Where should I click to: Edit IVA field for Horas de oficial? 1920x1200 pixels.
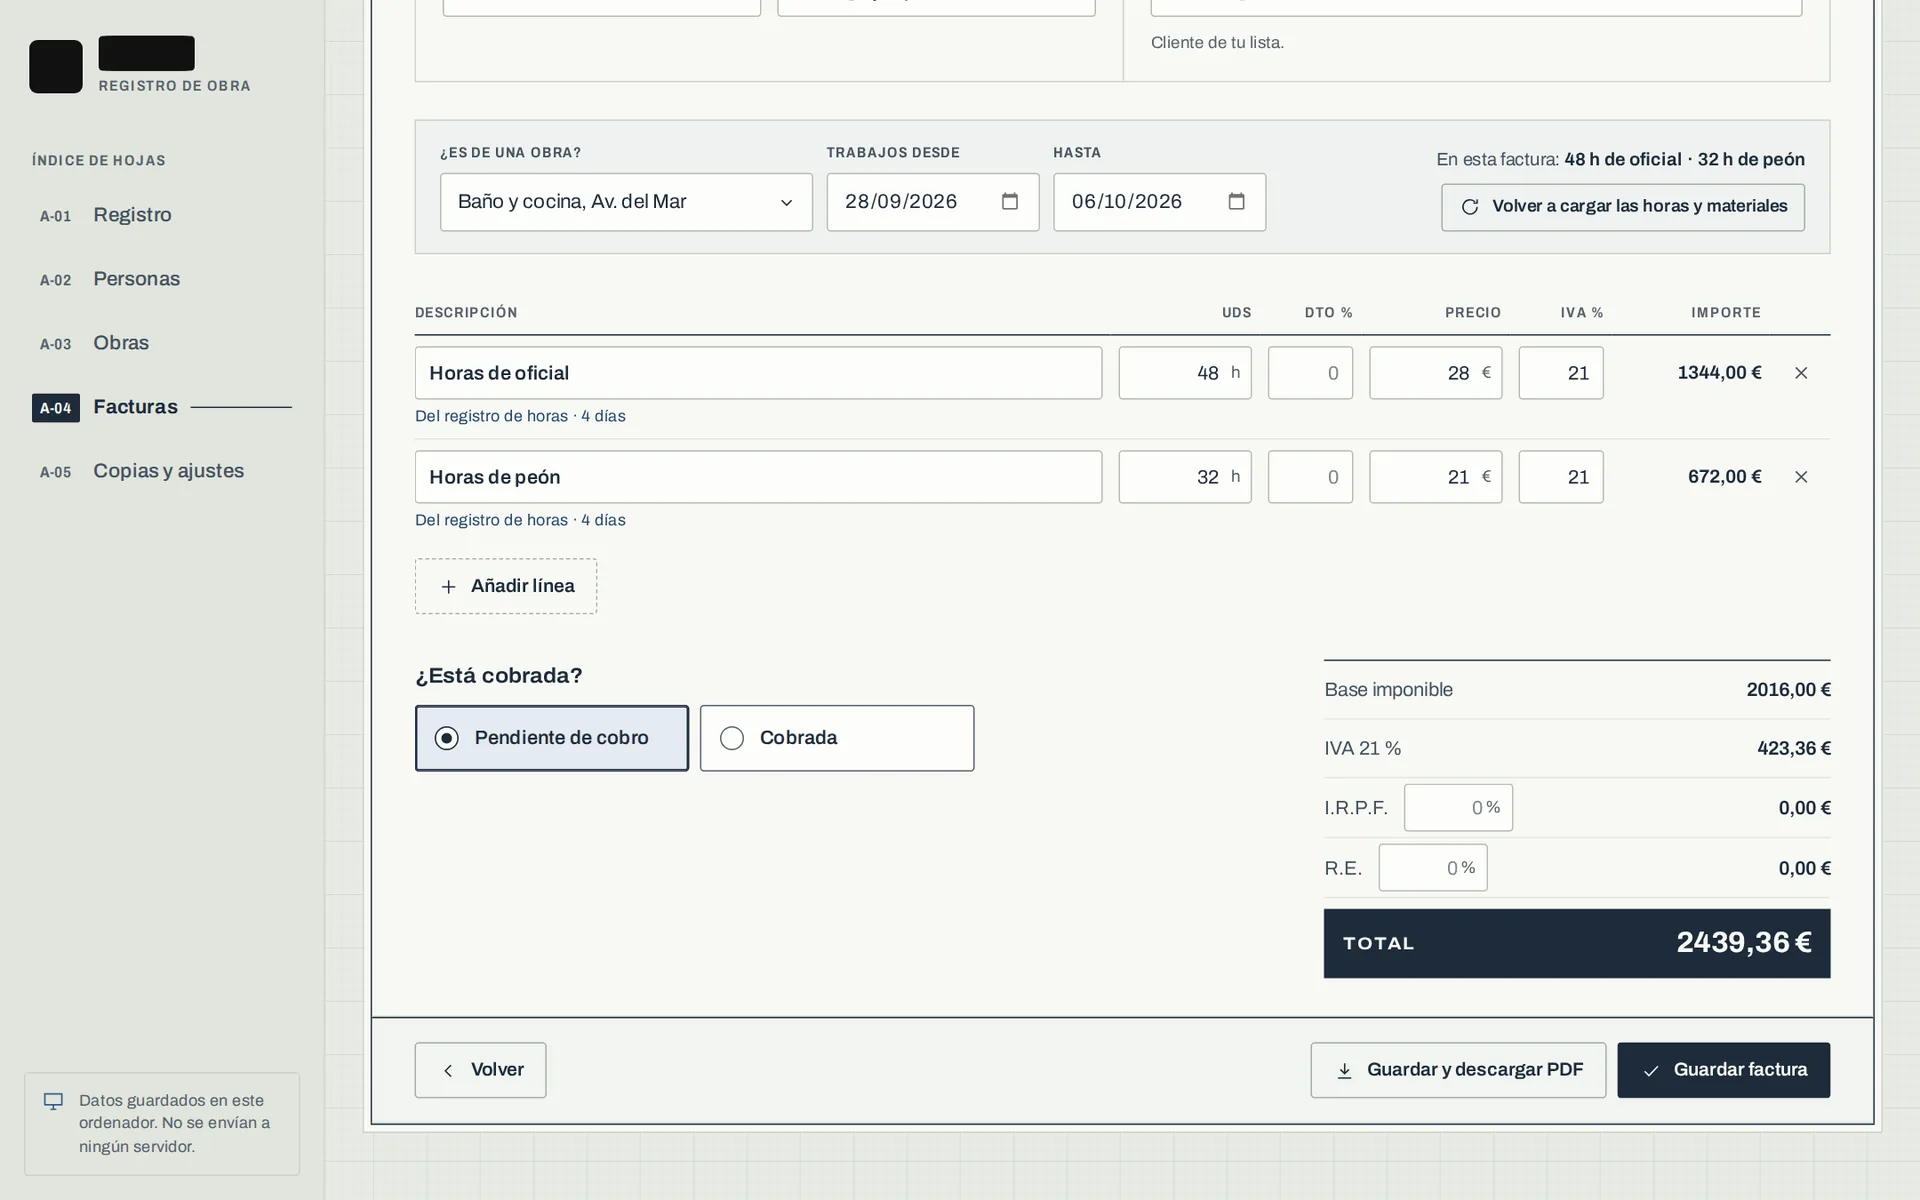pos(1560,373)
